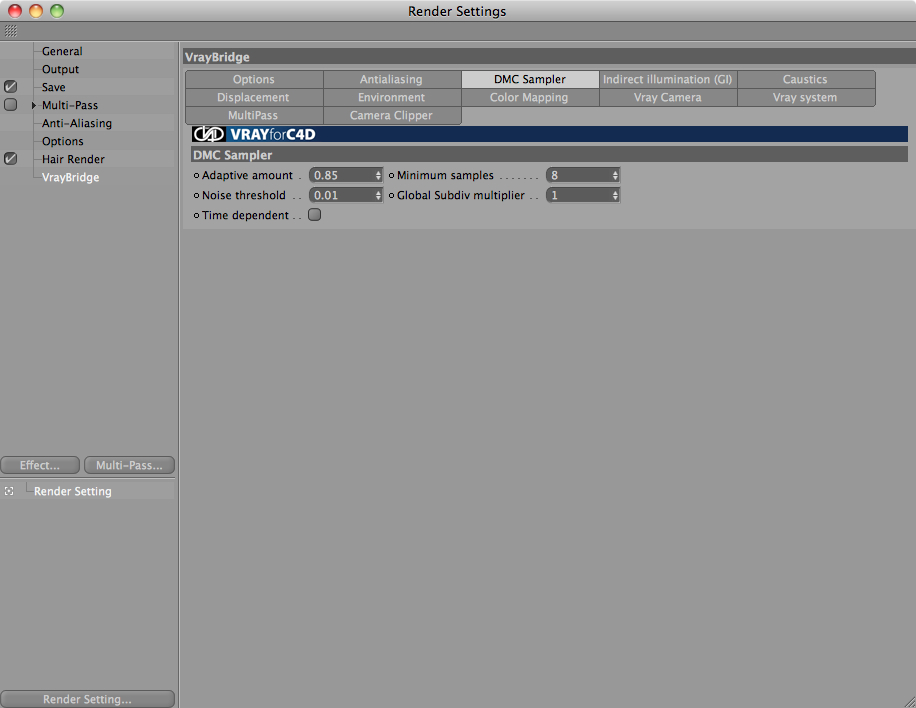
Task: Click the bottom Render Setting... button
Action: (87, 699)
